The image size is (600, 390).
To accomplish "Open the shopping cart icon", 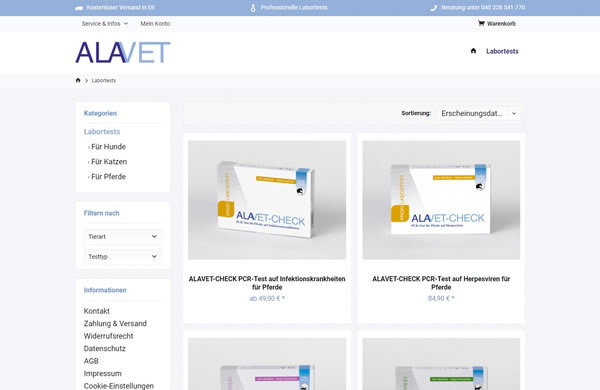I will [x=481, y=23].
